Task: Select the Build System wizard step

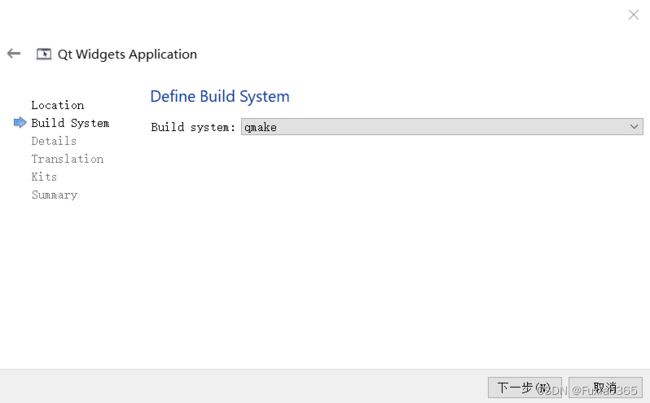Action: tap(70, 123)
